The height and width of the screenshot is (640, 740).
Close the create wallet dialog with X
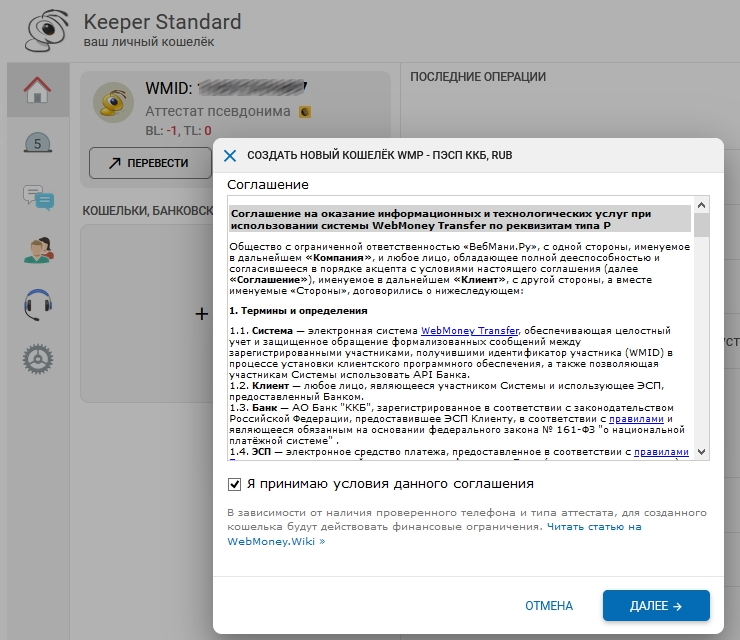tap(230, 156)
